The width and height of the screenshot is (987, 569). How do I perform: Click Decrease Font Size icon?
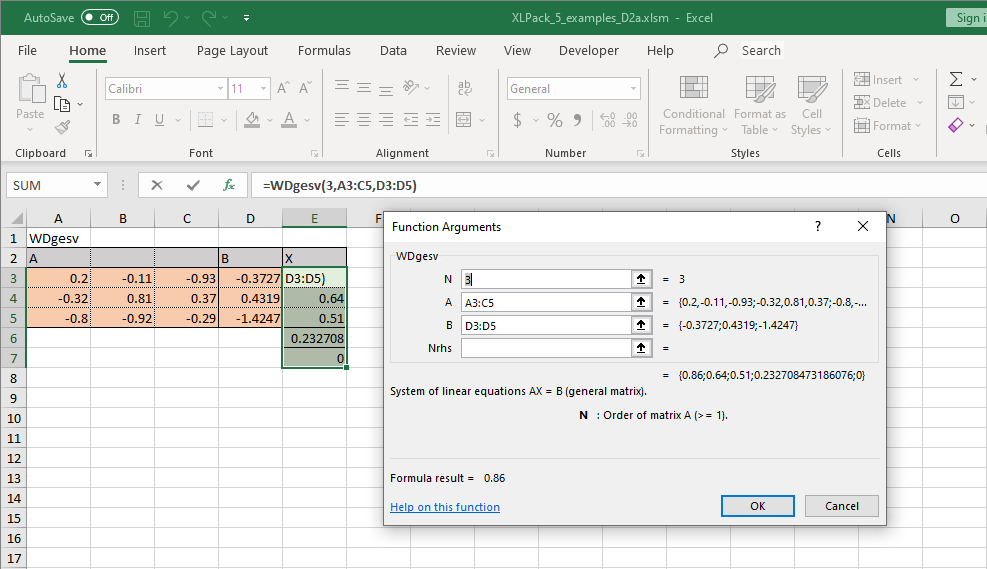pyautogui.click(x=305, y=88)
